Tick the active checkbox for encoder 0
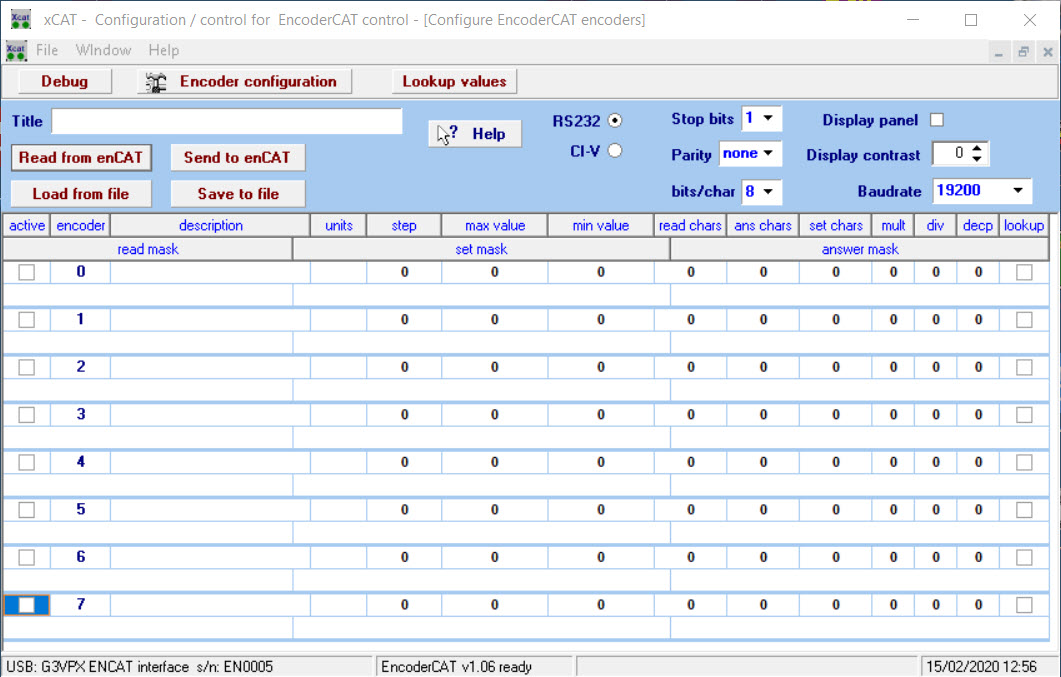The image size is (1061, 677). point(26,272)
